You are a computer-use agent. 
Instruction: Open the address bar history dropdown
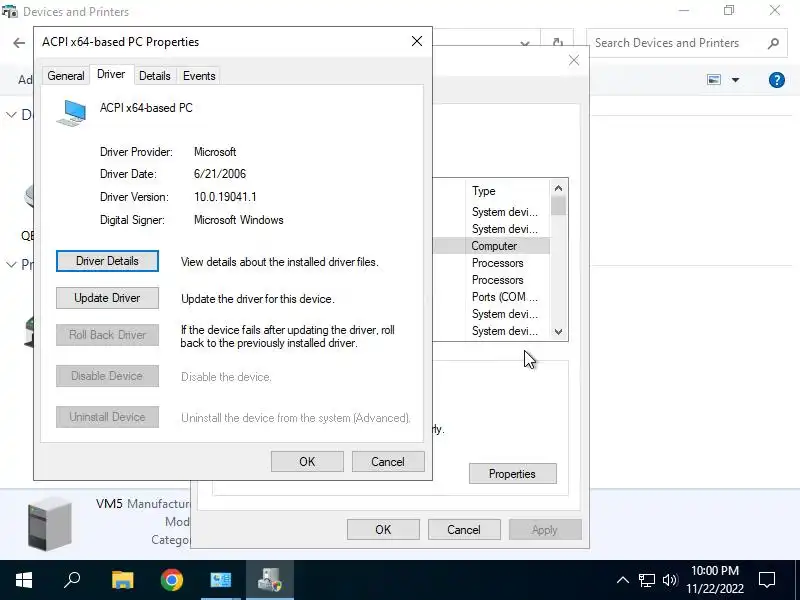tap(525, 43)
